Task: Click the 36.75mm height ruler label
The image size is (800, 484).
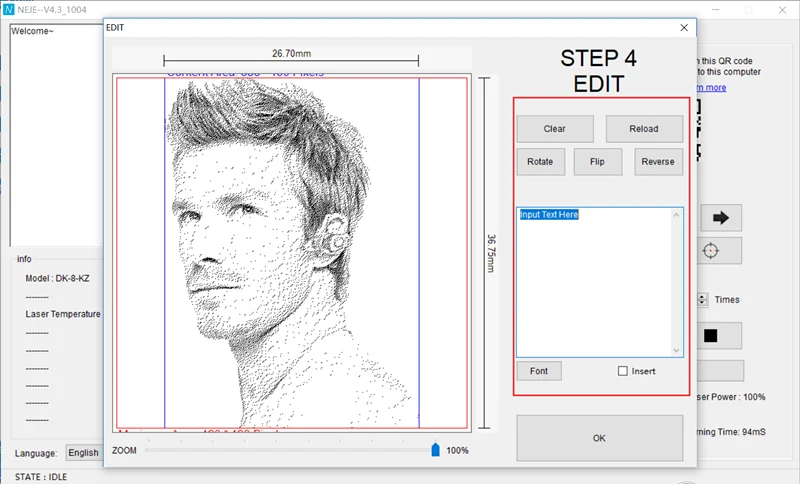Action: click(x=491, y=253)
